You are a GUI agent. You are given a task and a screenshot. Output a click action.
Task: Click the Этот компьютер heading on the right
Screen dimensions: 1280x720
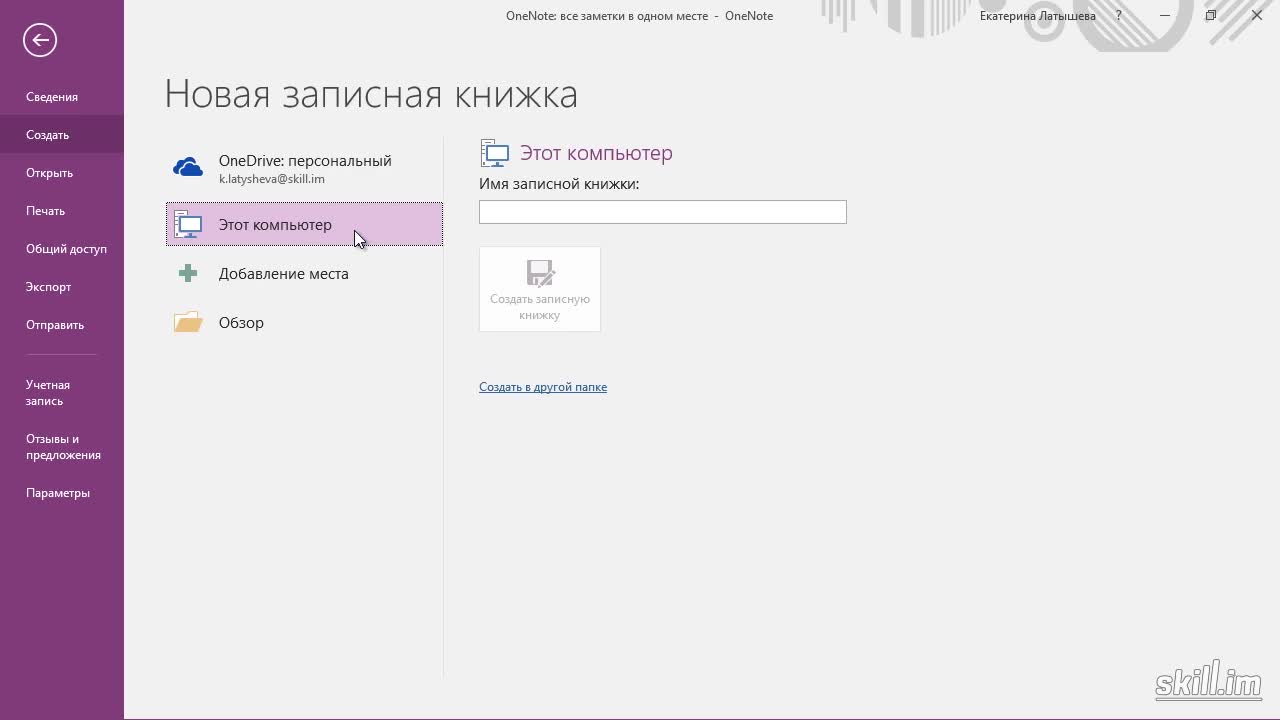click(596, 153)
